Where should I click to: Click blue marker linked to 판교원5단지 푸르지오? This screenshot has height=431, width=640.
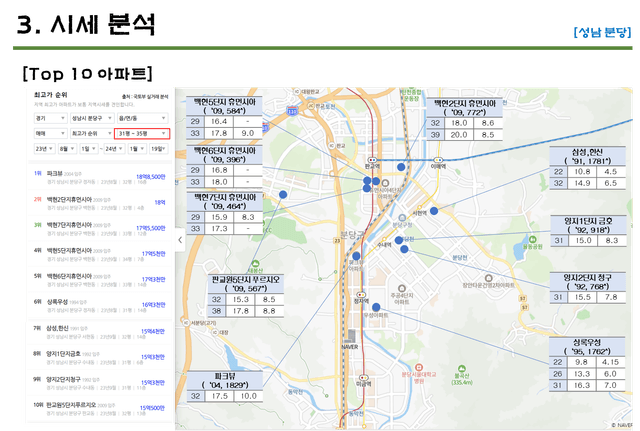[283, 195]
